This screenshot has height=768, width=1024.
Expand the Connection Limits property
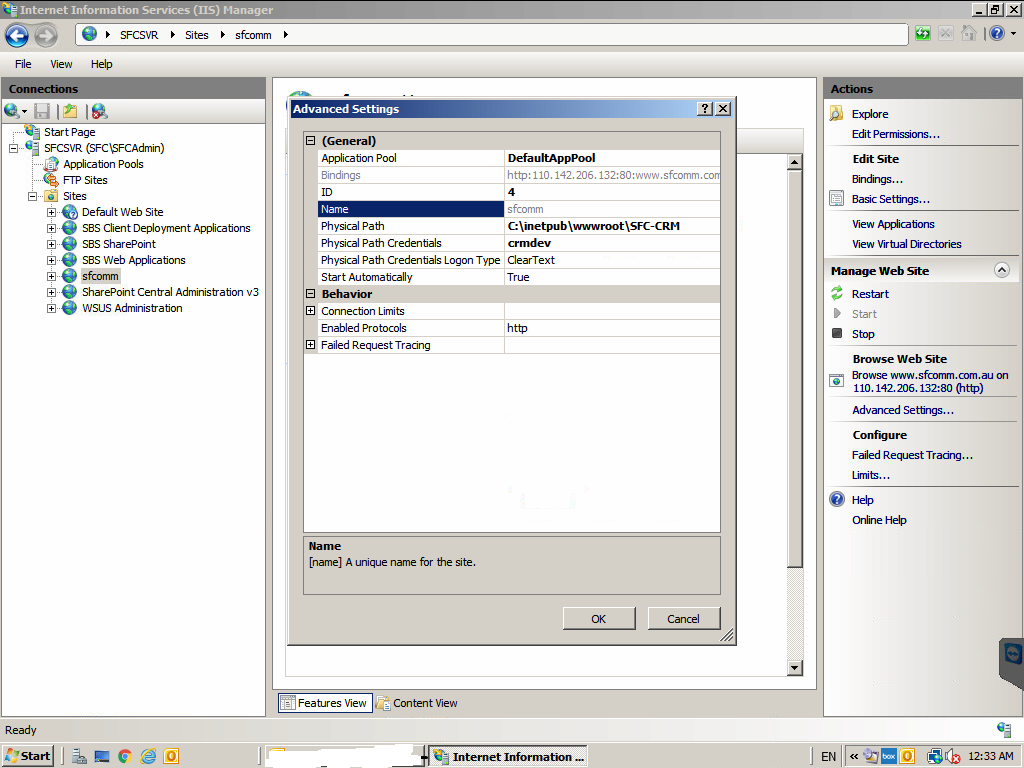tap(310, 310)
